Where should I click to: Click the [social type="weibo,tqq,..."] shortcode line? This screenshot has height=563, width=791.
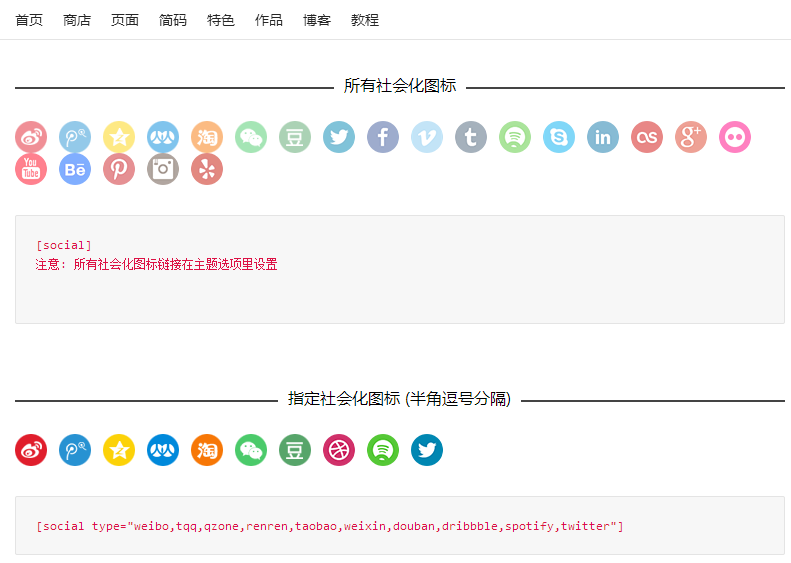[x=330, y=526]
